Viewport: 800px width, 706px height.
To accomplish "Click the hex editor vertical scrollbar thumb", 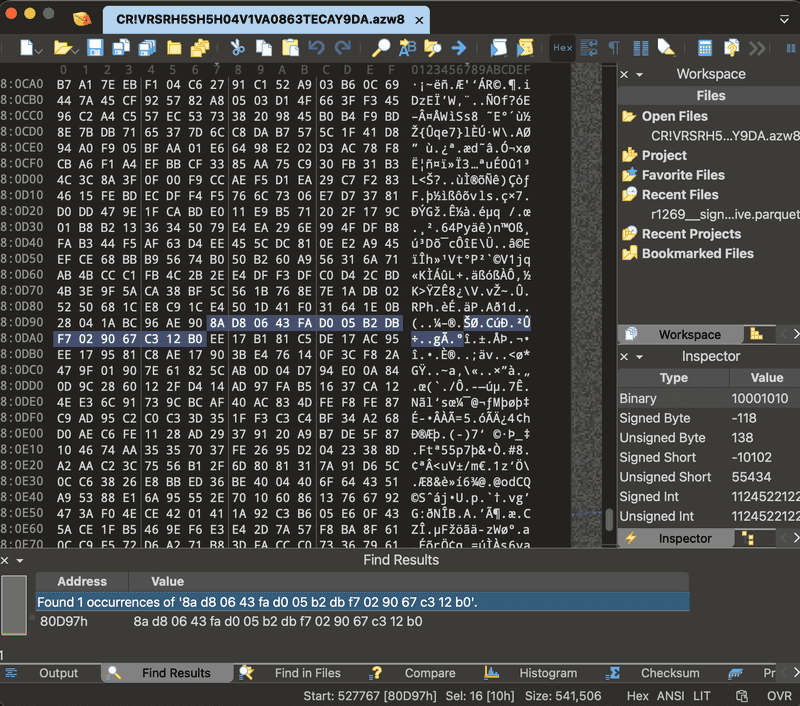I will click(x=609, y=519).
